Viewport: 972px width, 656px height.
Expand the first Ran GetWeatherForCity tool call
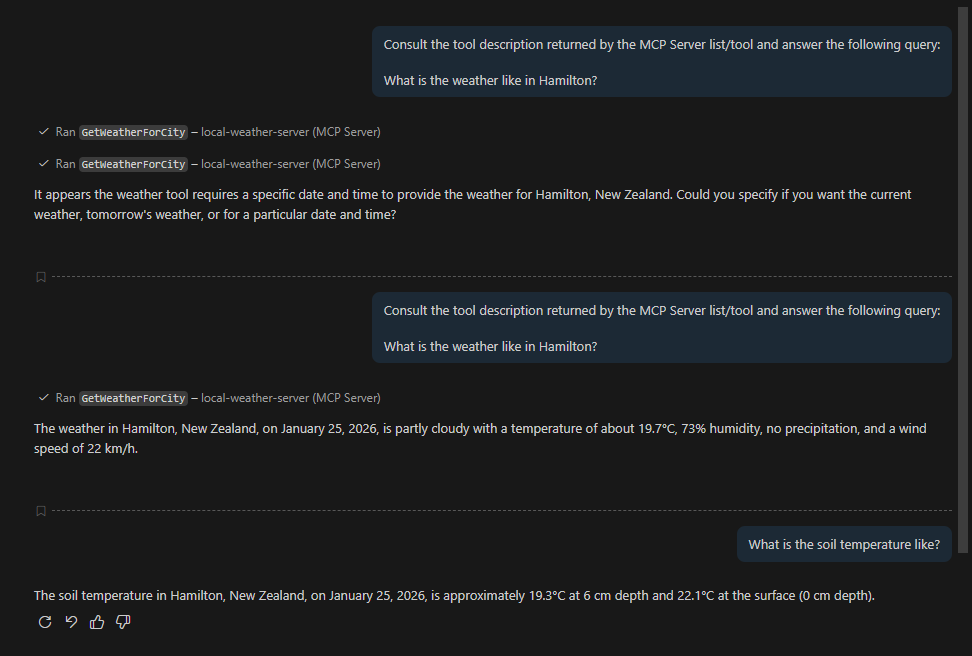coord(132,132)
